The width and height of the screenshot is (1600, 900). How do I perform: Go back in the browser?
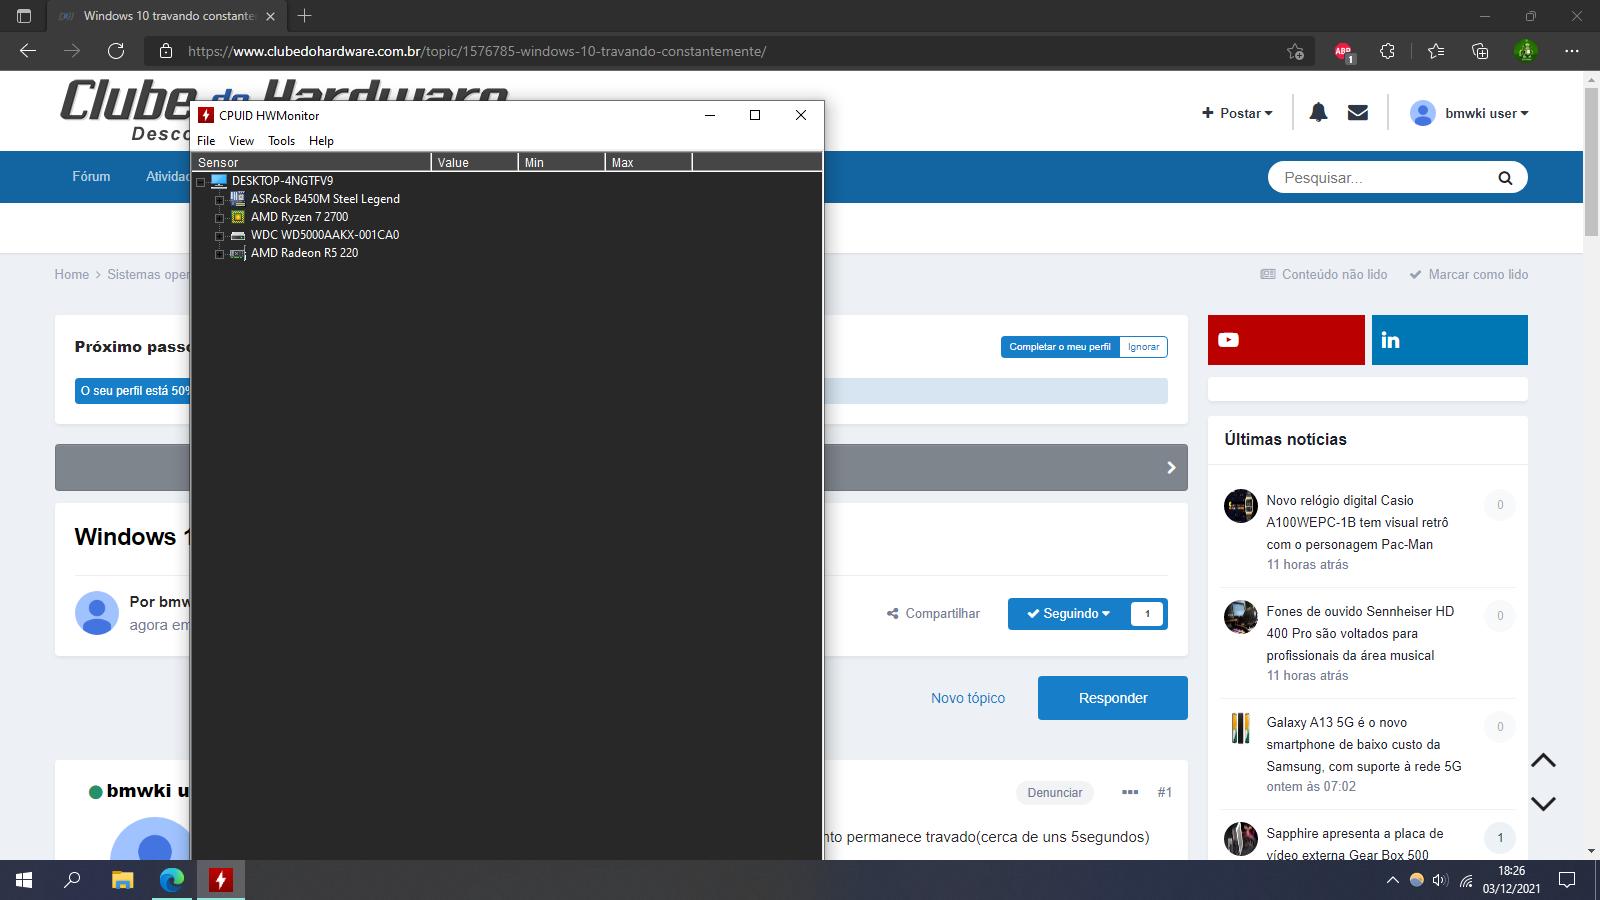(x=28, y=51)
